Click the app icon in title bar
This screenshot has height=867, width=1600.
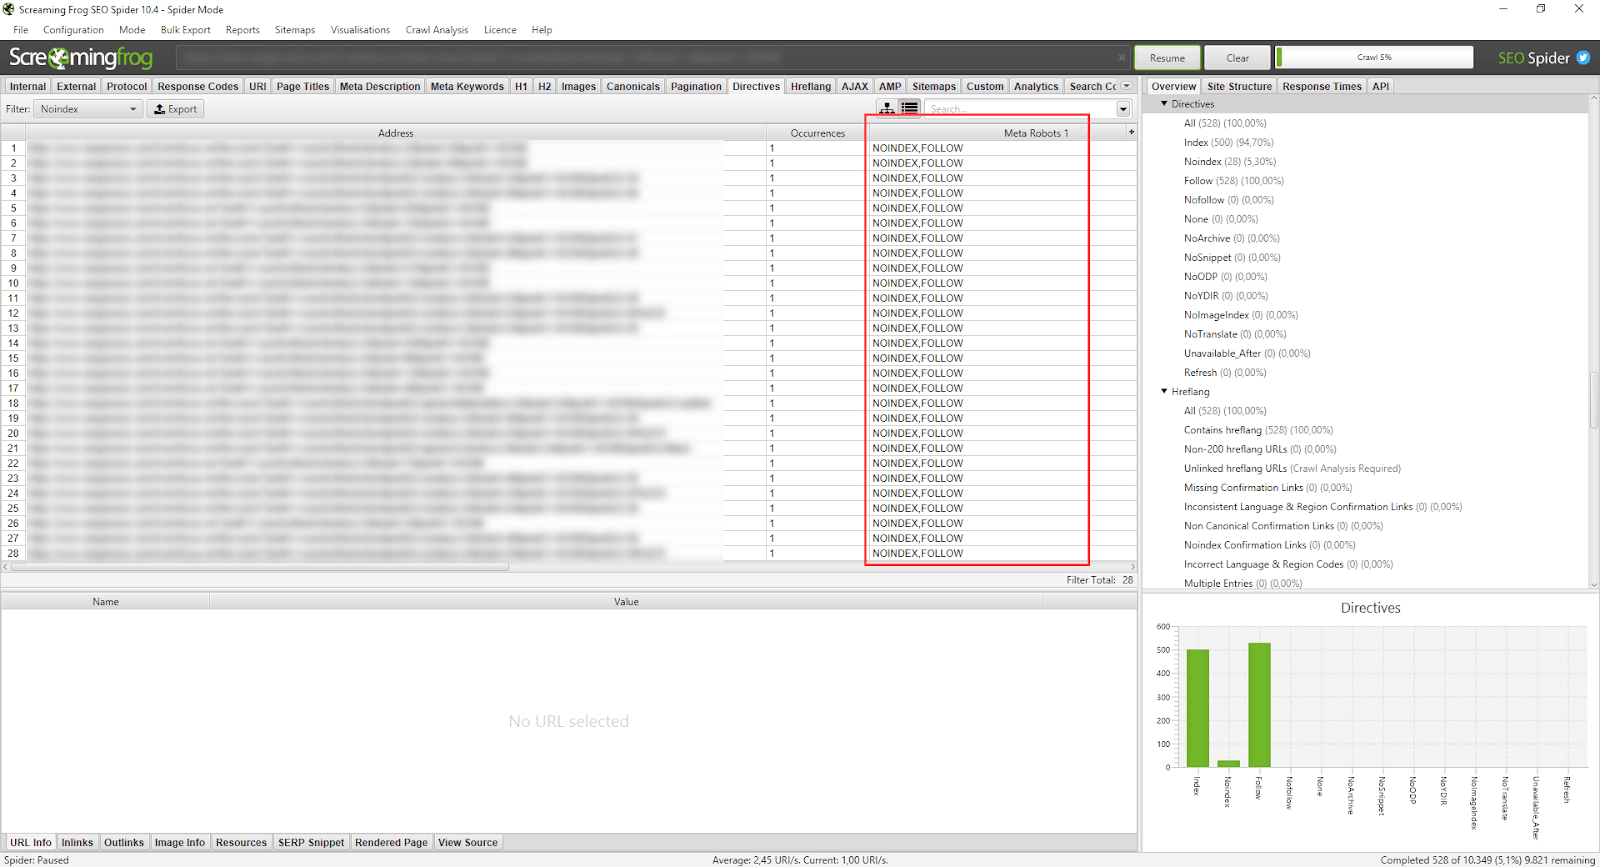9,9
